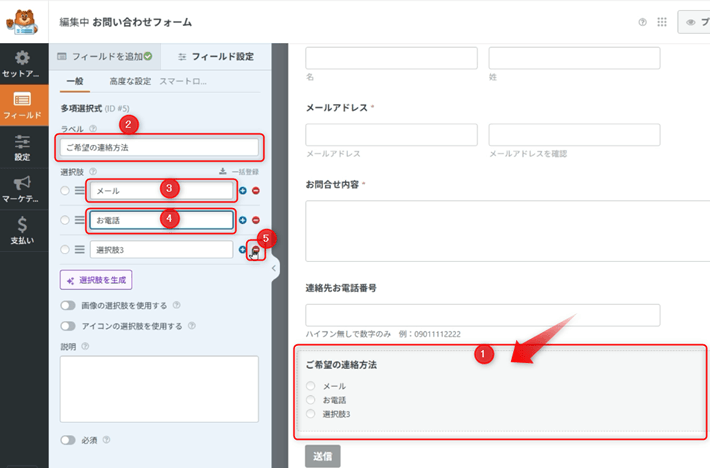Click help icon next to アイコンの選択肢を使用する

[192, 325]
